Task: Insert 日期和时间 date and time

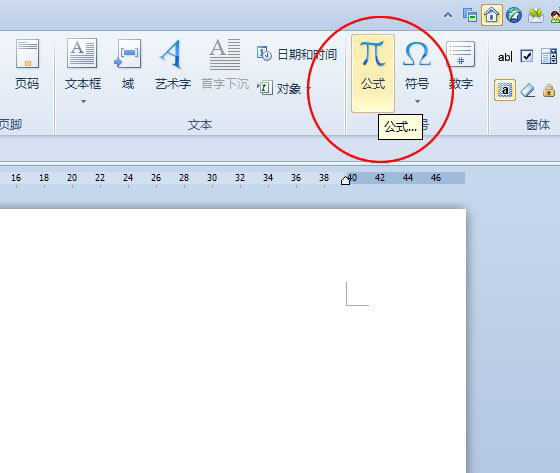Action: [x=296, y=54]
